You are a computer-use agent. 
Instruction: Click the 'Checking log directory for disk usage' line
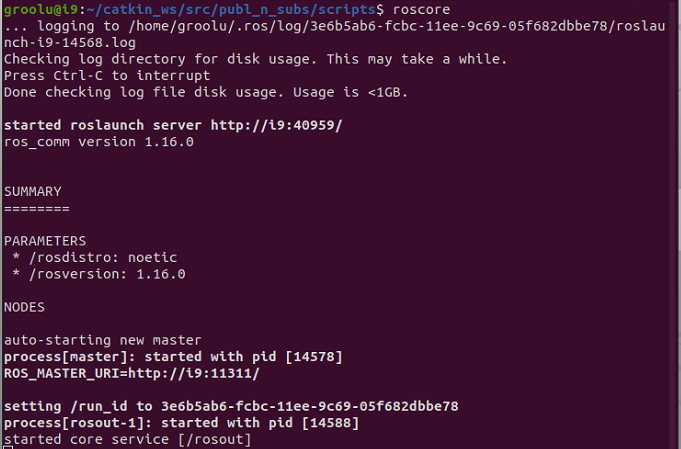pyautogui.click(x=255, y=59)
